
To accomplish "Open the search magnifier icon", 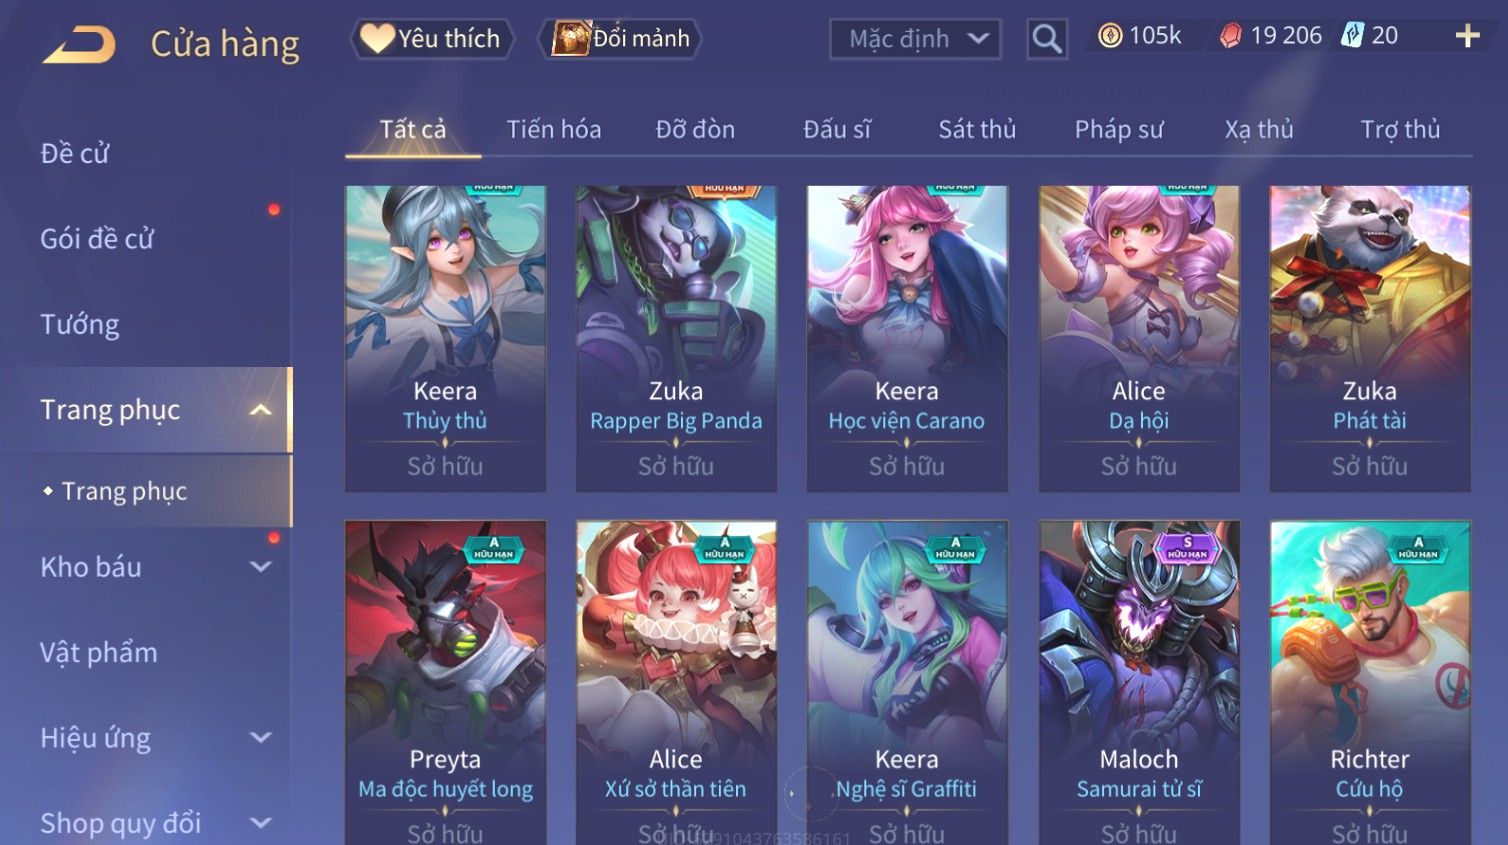I will tap(1046, 39).
